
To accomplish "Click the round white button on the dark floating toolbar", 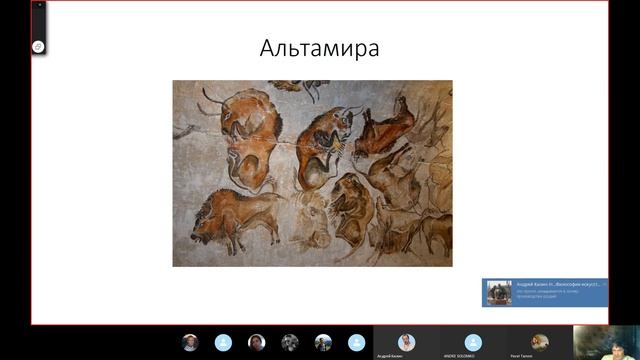I will click(38, 47).
